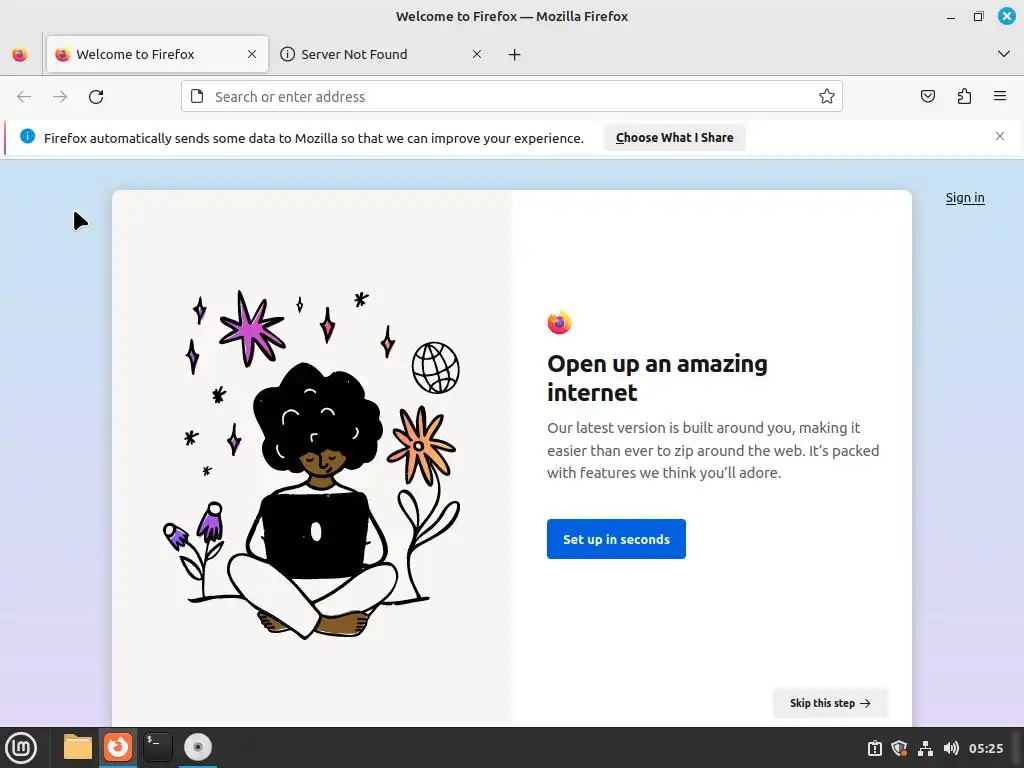Open the Files folder in taskbar
This screenshot has height=768, width=1024.
[x=78, y=747]
